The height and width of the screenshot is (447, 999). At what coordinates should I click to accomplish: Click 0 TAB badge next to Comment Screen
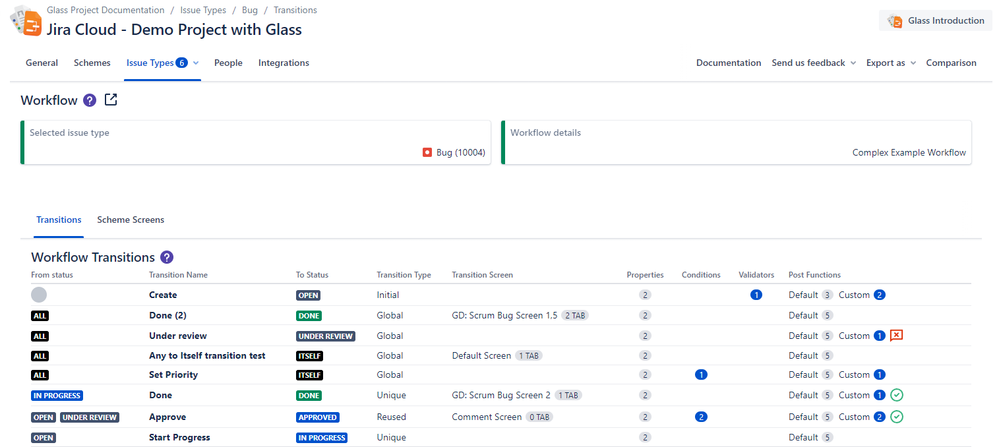tap(539, 417)
